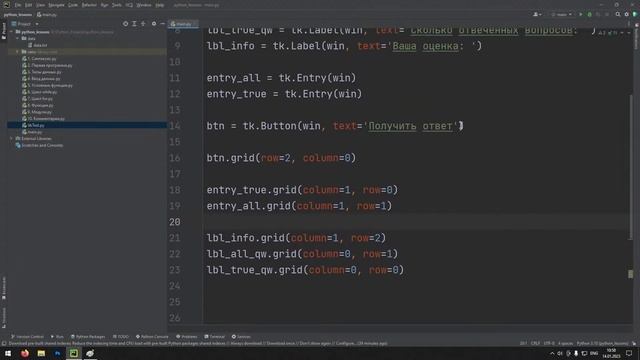Open the VCS menu
This screenshot has height=360, width=640.
coord(129,5)
